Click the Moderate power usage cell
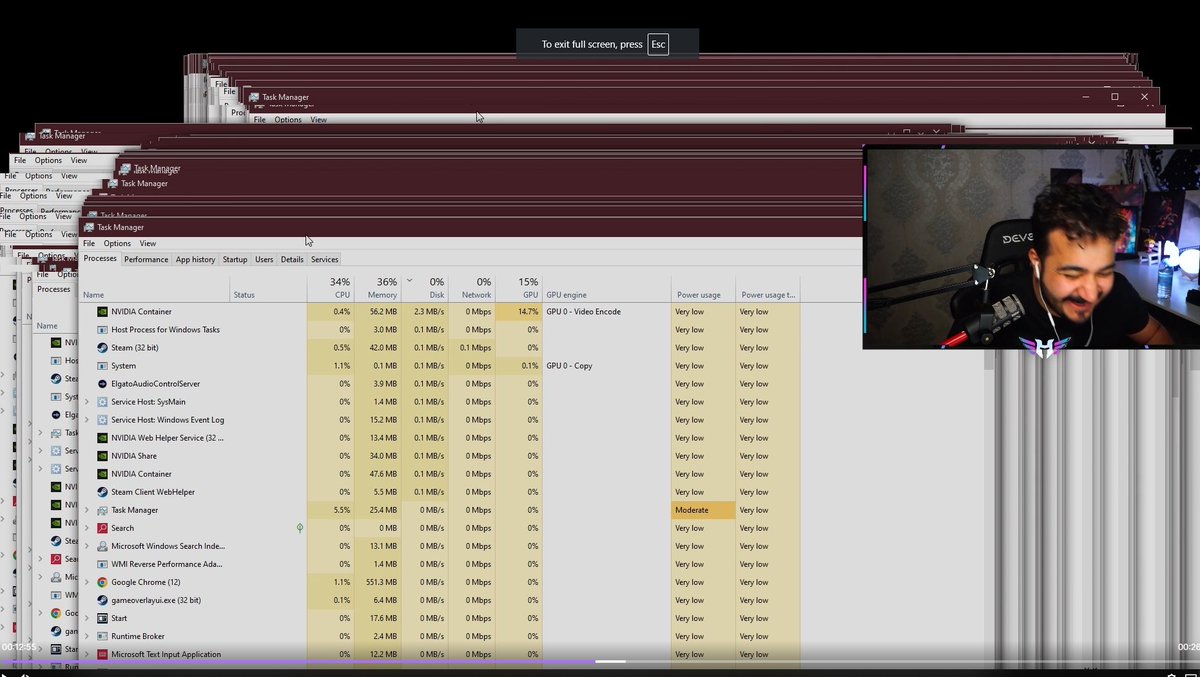The image size is (1200, 677). pyautogui.click(x=703, y=510)
